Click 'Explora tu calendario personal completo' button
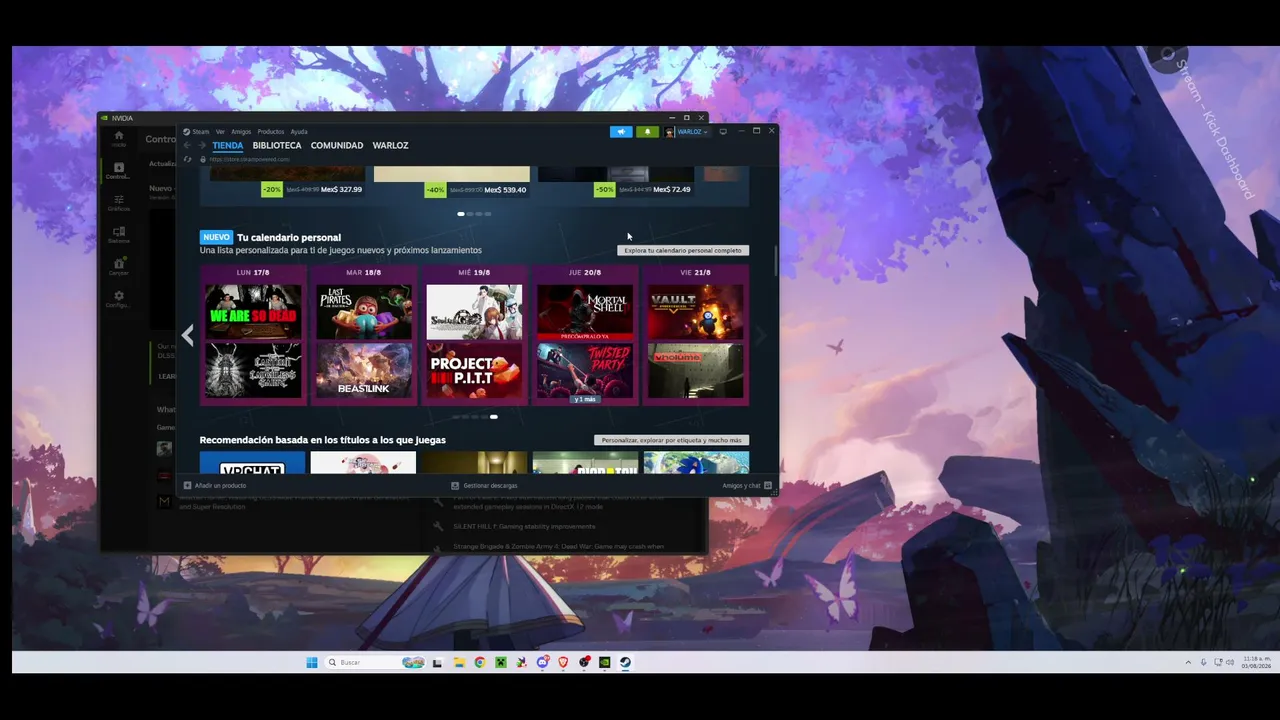This screenshot has width=1280, height=720. 683,251
